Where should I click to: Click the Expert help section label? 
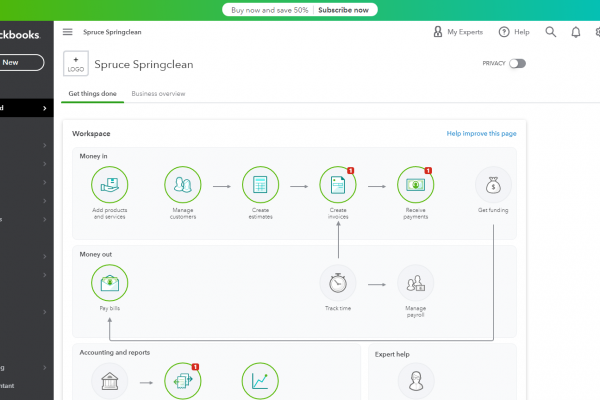pyautogui.click(x=392, y=354)
